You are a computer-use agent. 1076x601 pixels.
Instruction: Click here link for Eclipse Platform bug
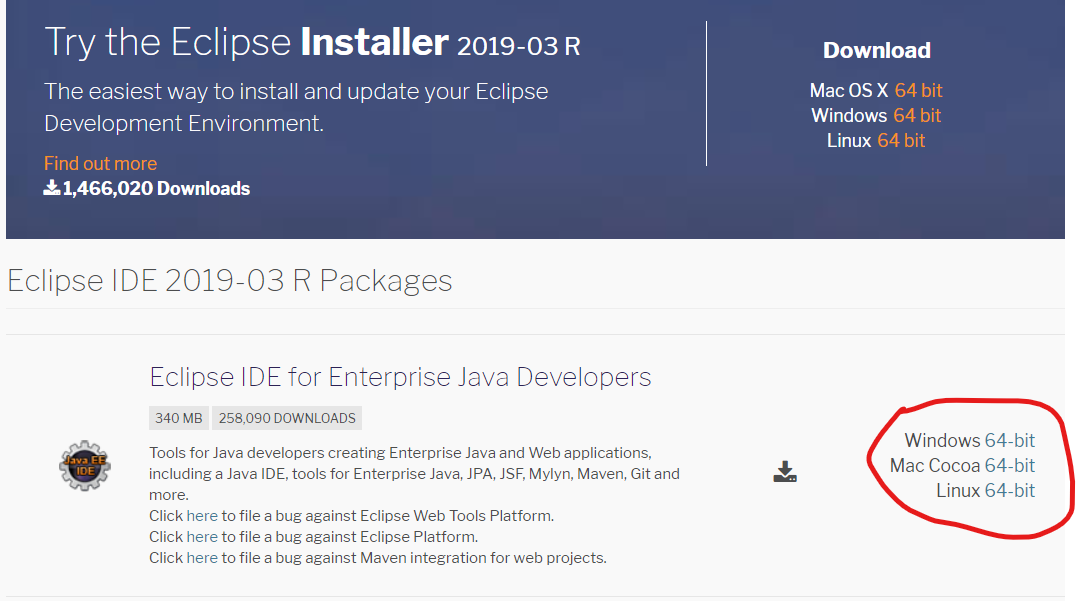[202, 537]
